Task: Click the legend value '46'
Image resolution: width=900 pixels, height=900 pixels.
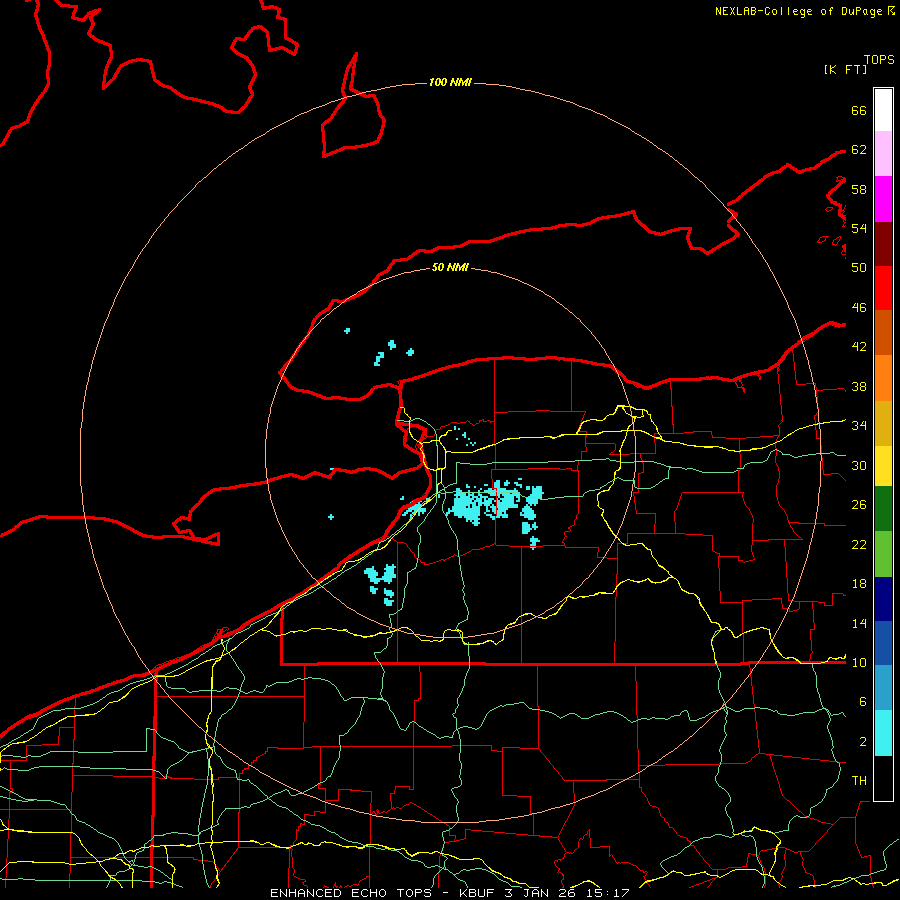Action: tap(859, 308)
